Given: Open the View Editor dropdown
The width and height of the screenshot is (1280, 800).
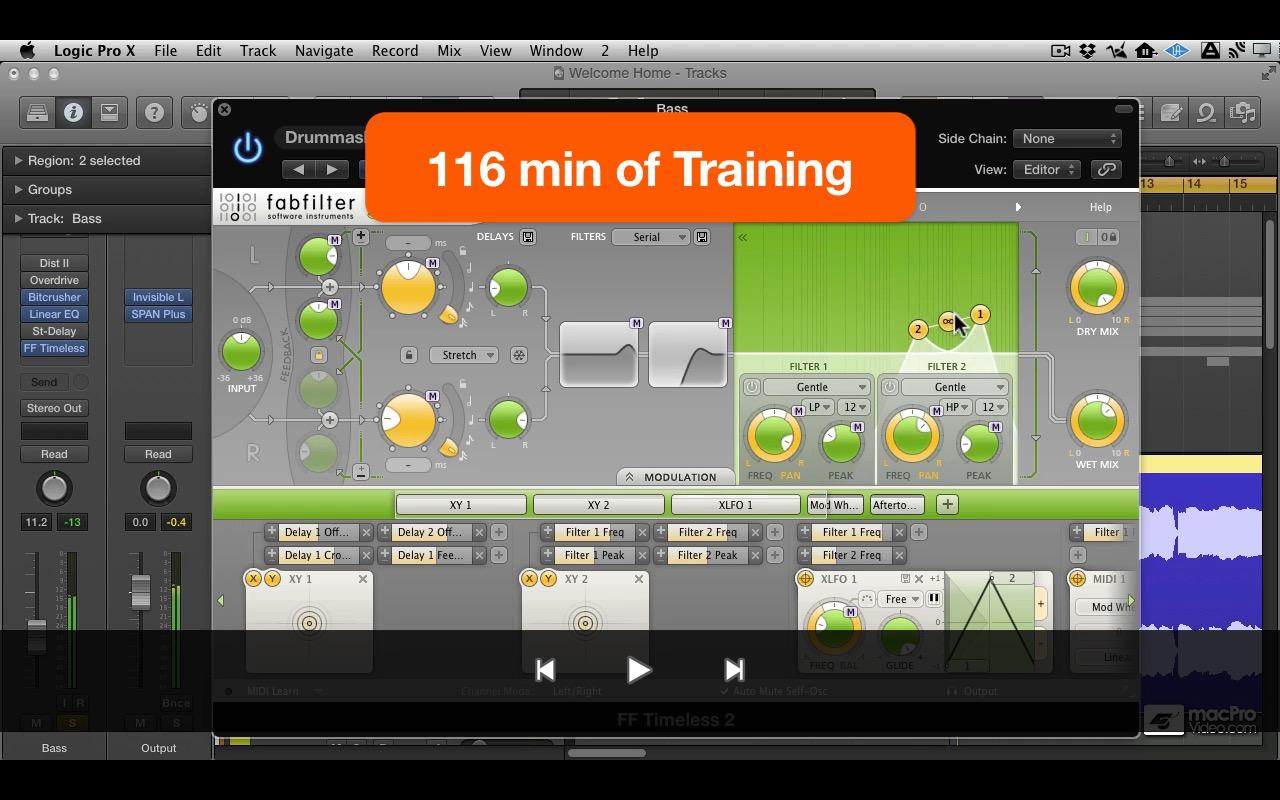Looking at the screenshot, I should click(1047, 170).
